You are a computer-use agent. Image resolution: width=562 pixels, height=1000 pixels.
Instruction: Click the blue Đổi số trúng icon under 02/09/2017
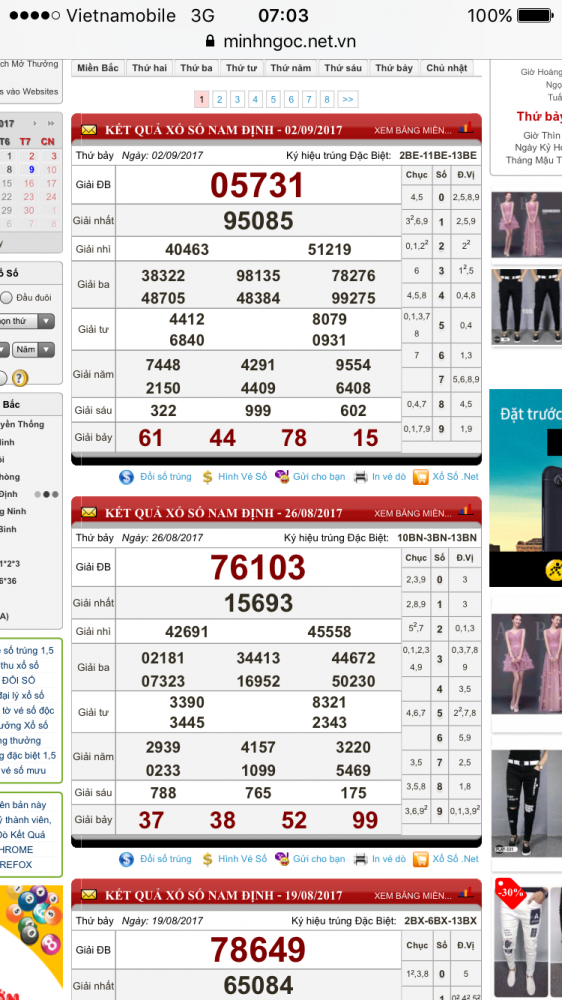tap(126, 476)
